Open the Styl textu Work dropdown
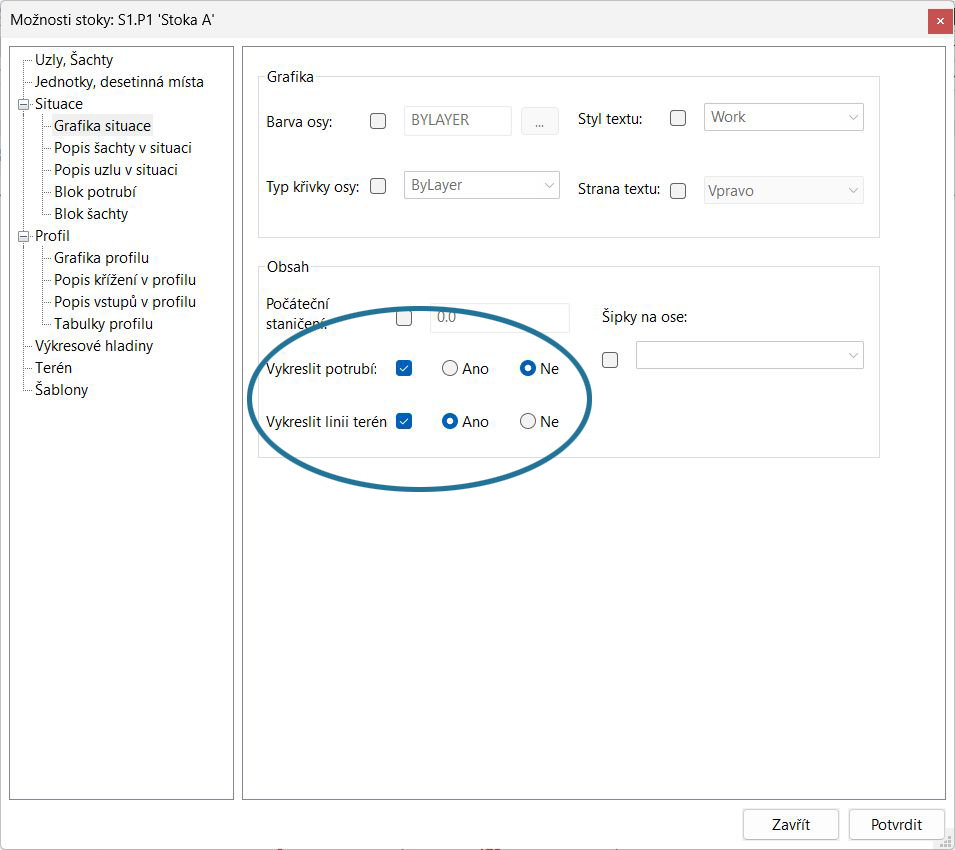The height and width of the screenshot is (850, 955). (x=783, y=117)
